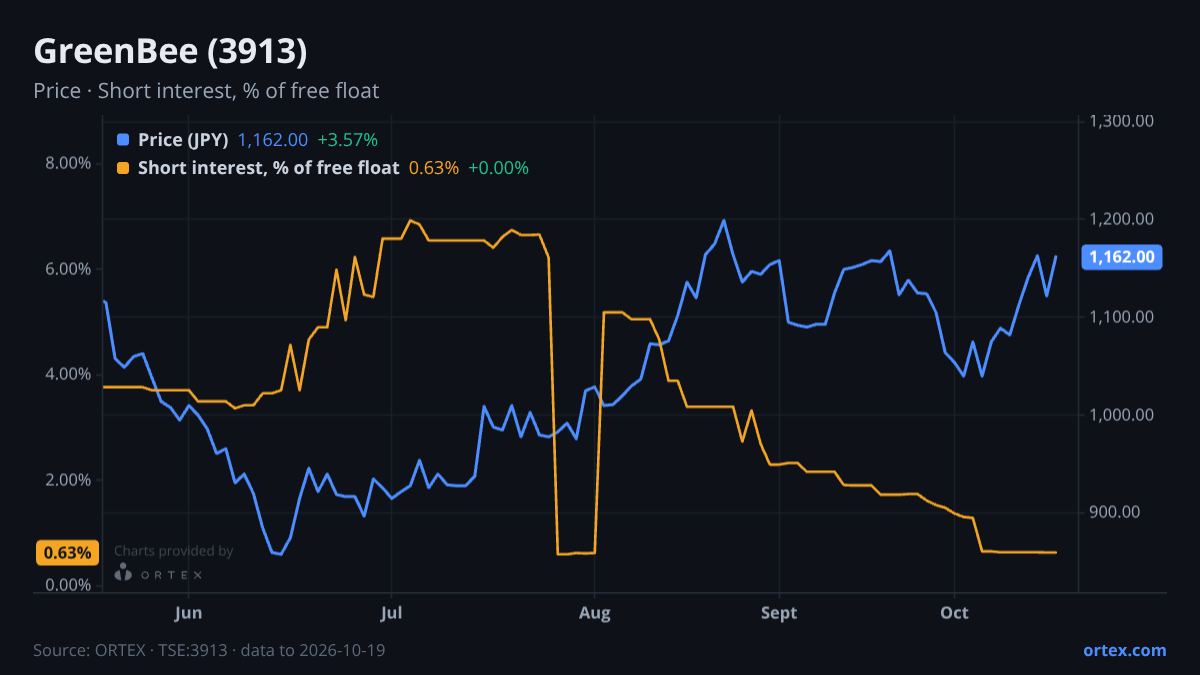Click the ORTEX logo icon
The image size is (1200, 675).
123,572
